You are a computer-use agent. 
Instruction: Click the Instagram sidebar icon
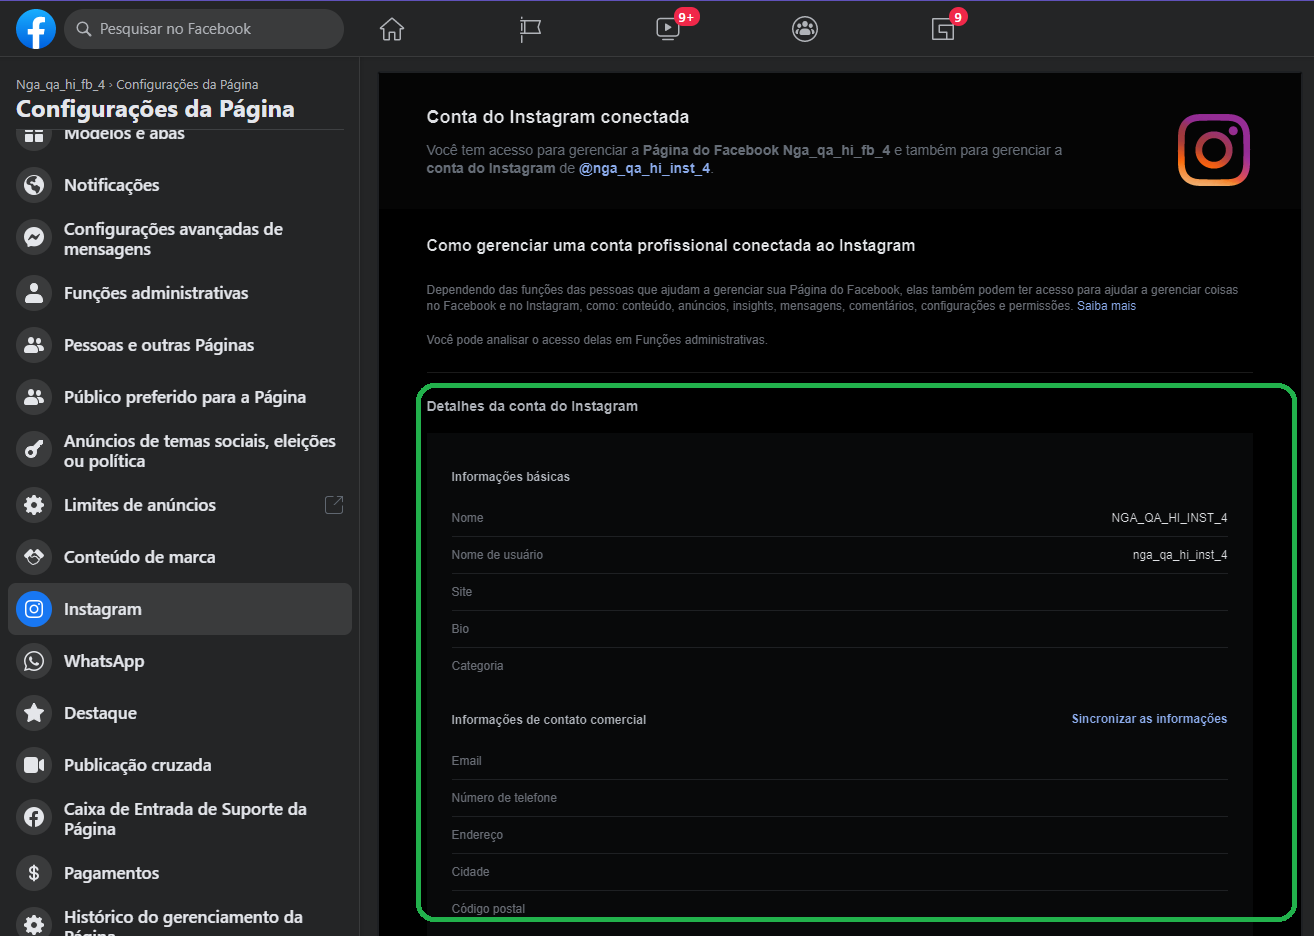click(x=34, y=609)
